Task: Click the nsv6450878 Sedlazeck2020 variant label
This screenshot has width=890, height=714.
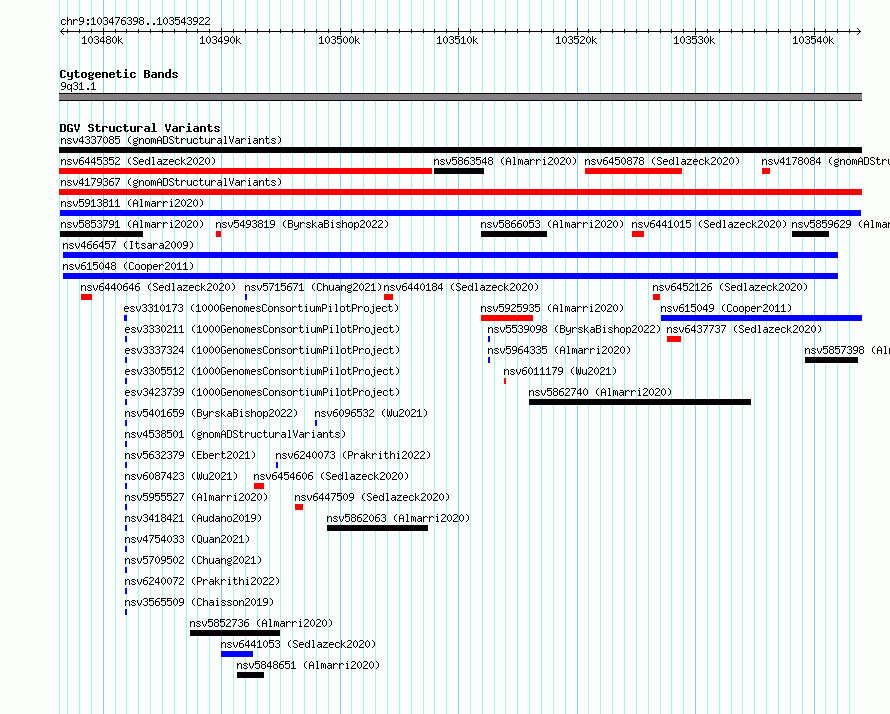Action: coord(662,161)
